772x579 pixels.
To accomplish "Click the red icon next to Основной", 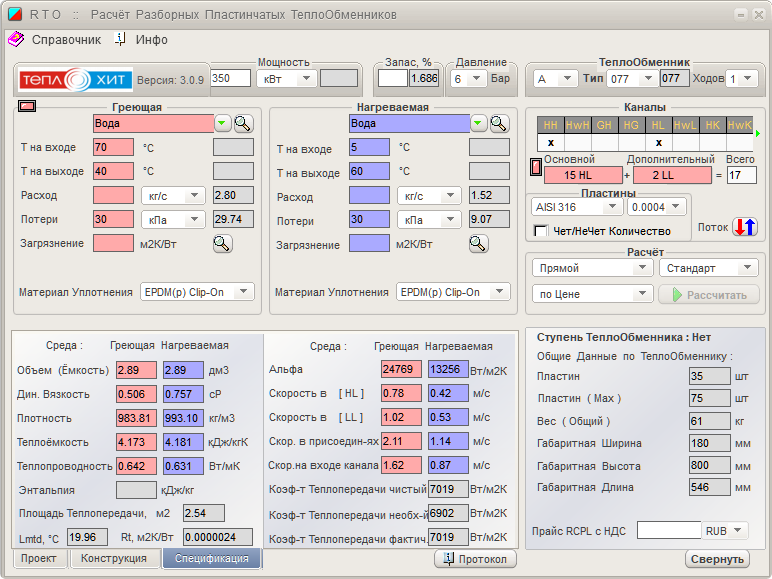I will tap(536, 167).
